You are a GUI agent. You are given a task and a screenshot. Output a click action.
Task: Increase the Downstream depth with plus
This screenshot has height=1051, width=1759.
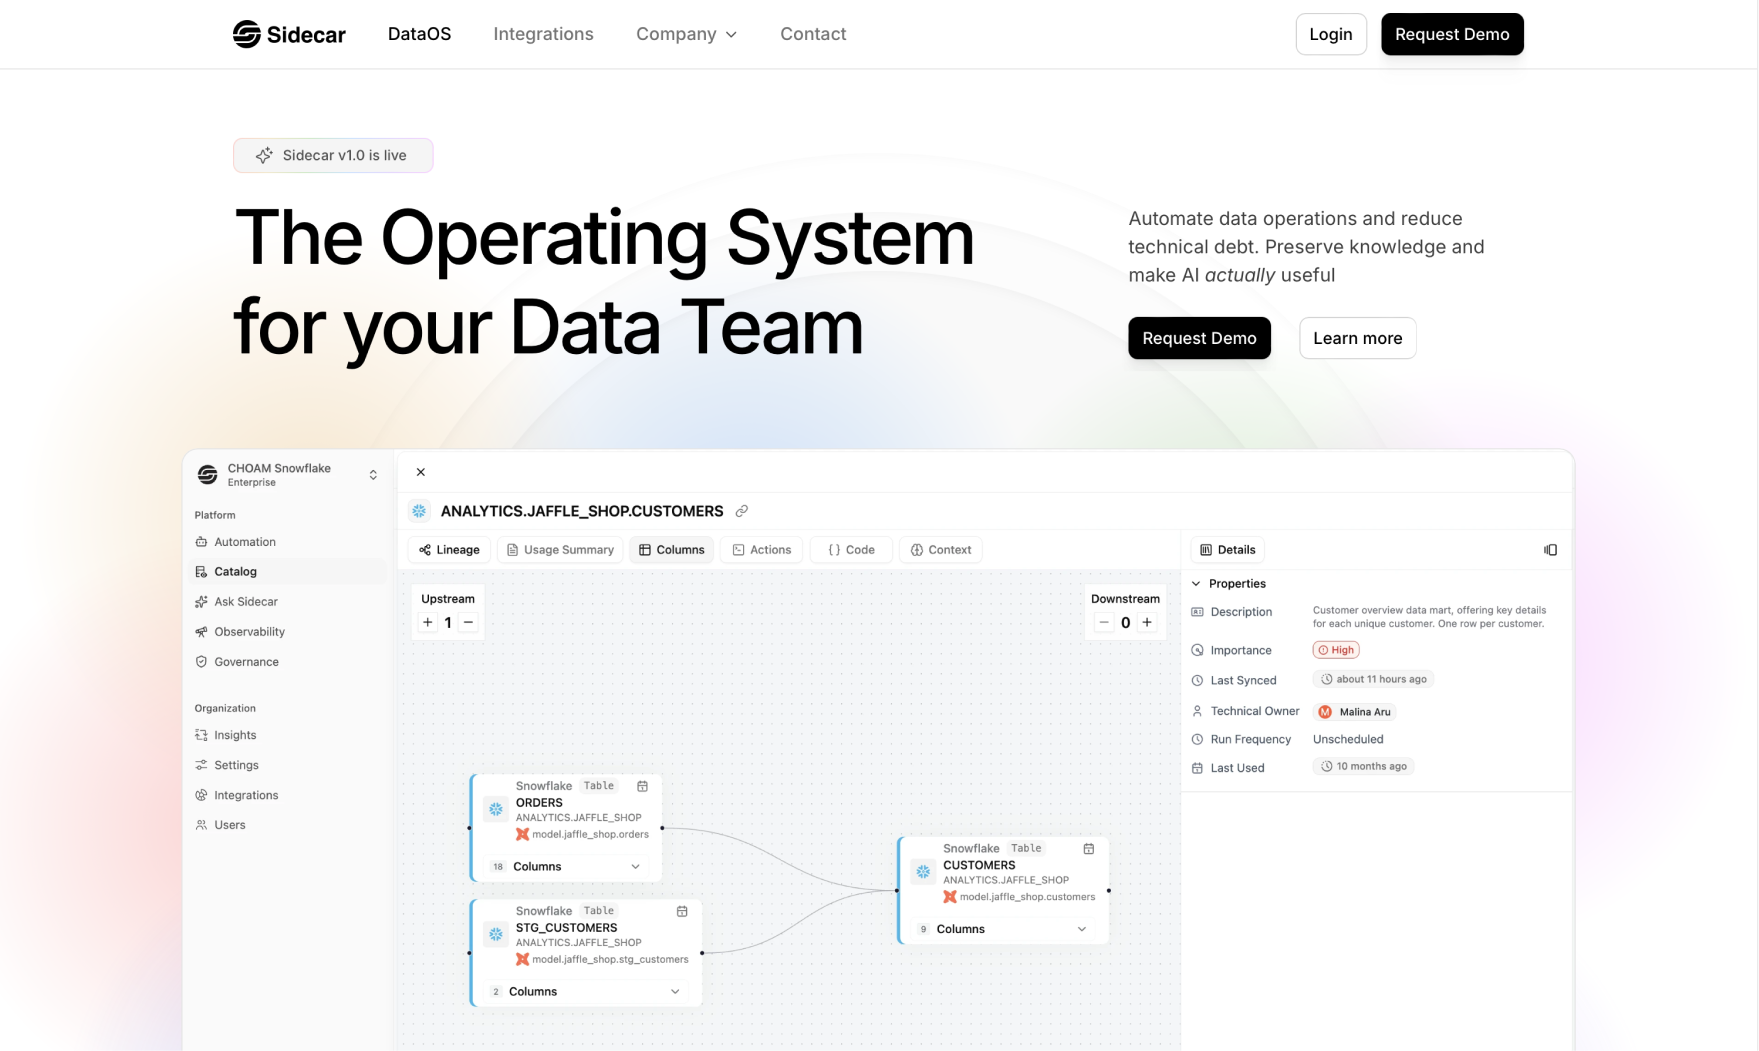point(1147,622)
